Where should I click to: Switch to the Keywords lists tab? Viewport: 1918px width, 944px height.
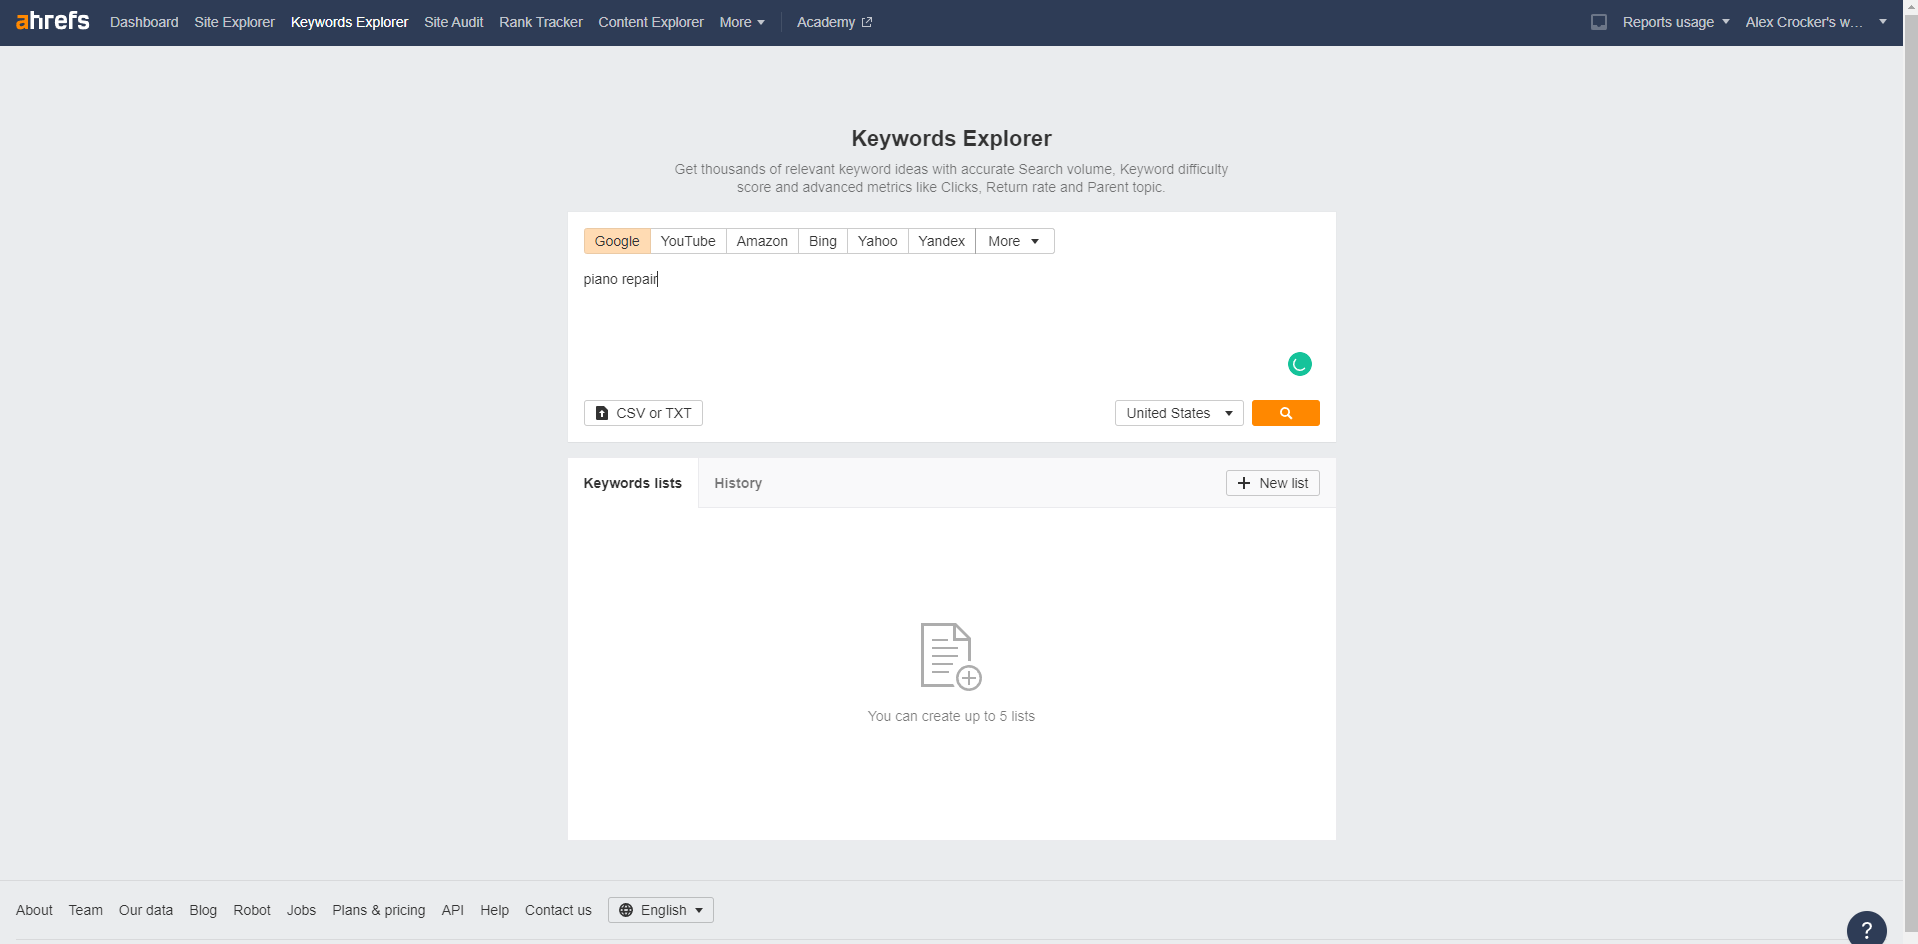632,483
